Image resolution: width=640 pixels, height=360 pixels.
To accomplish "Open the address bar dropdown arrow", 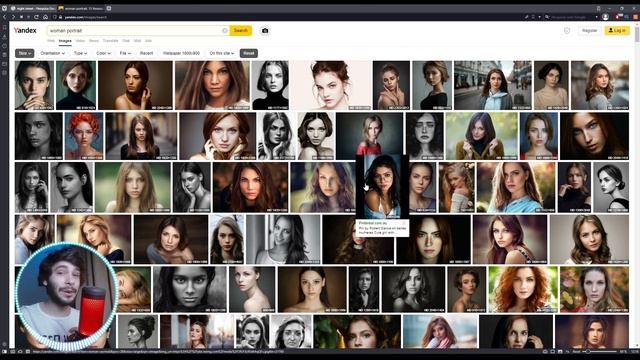I will 540,17.
